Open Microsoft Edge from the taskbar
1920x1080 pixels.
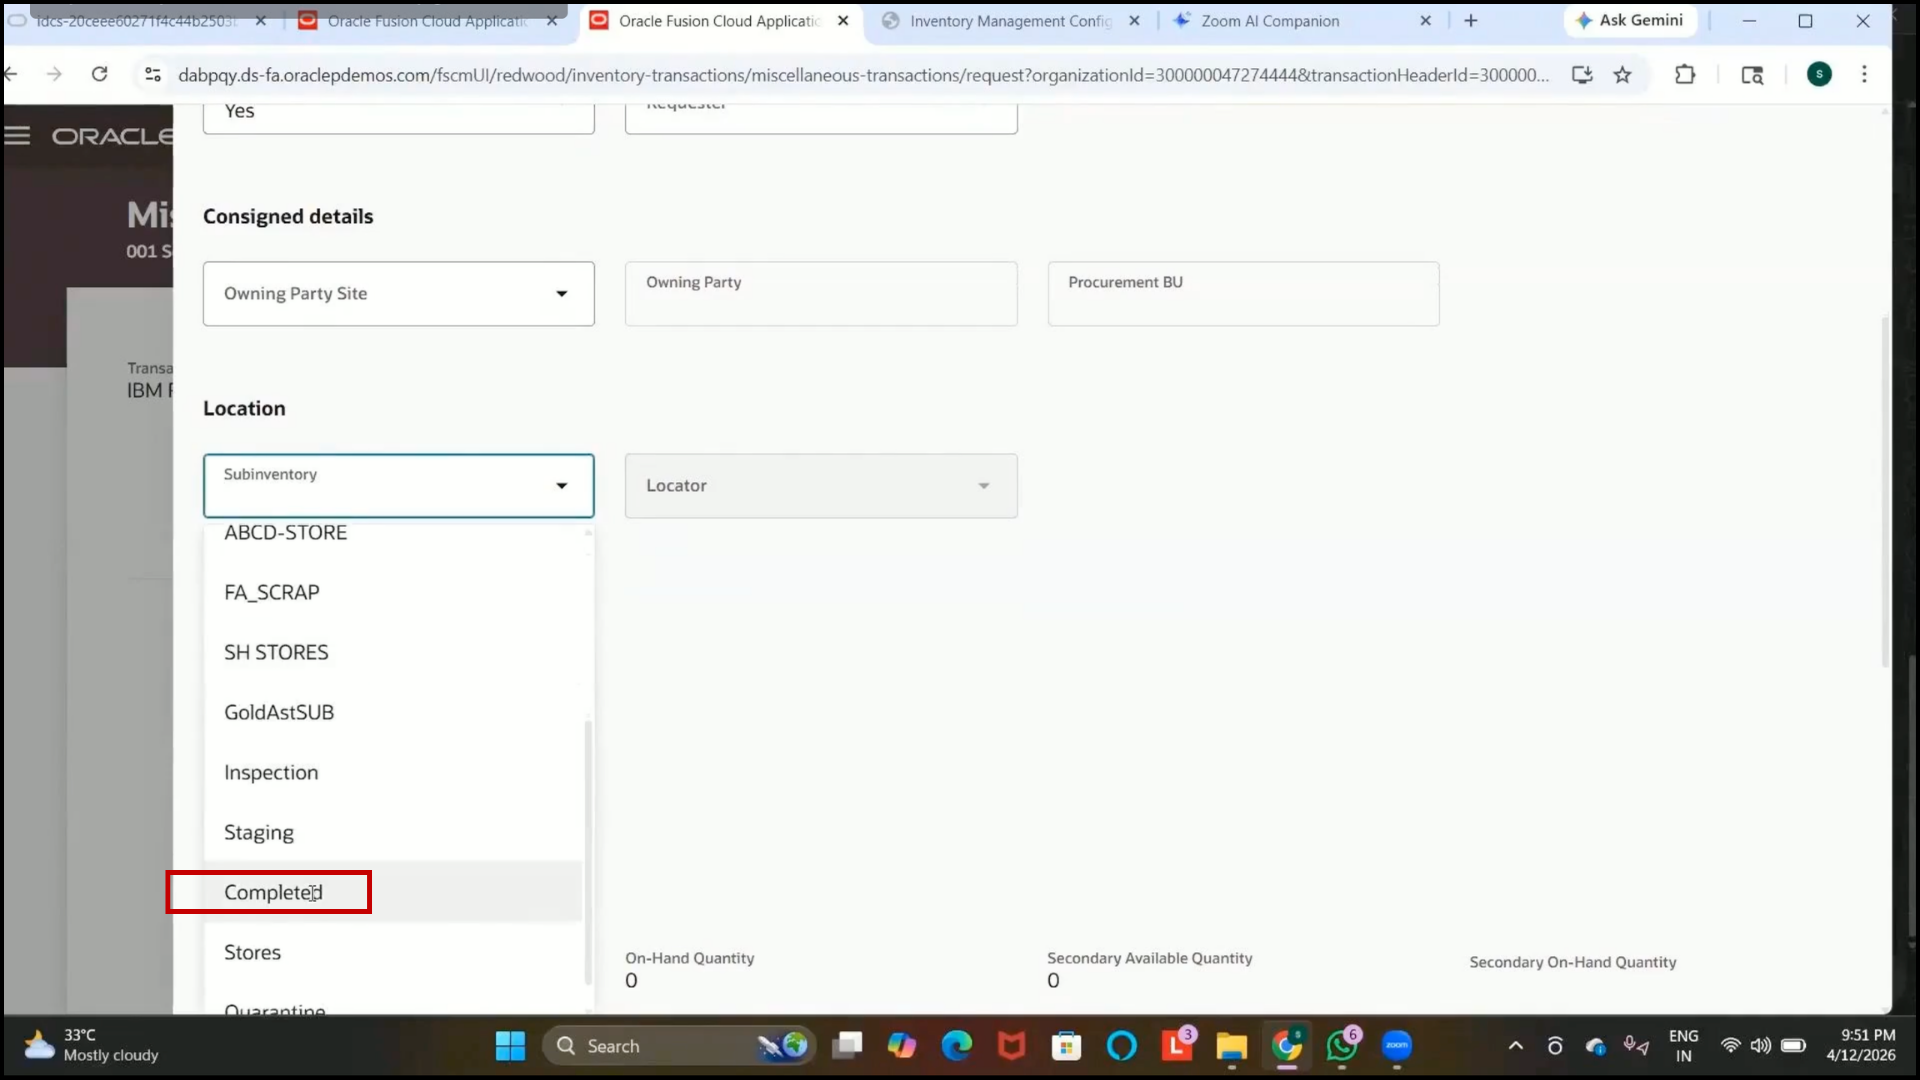pos(957,1046)
